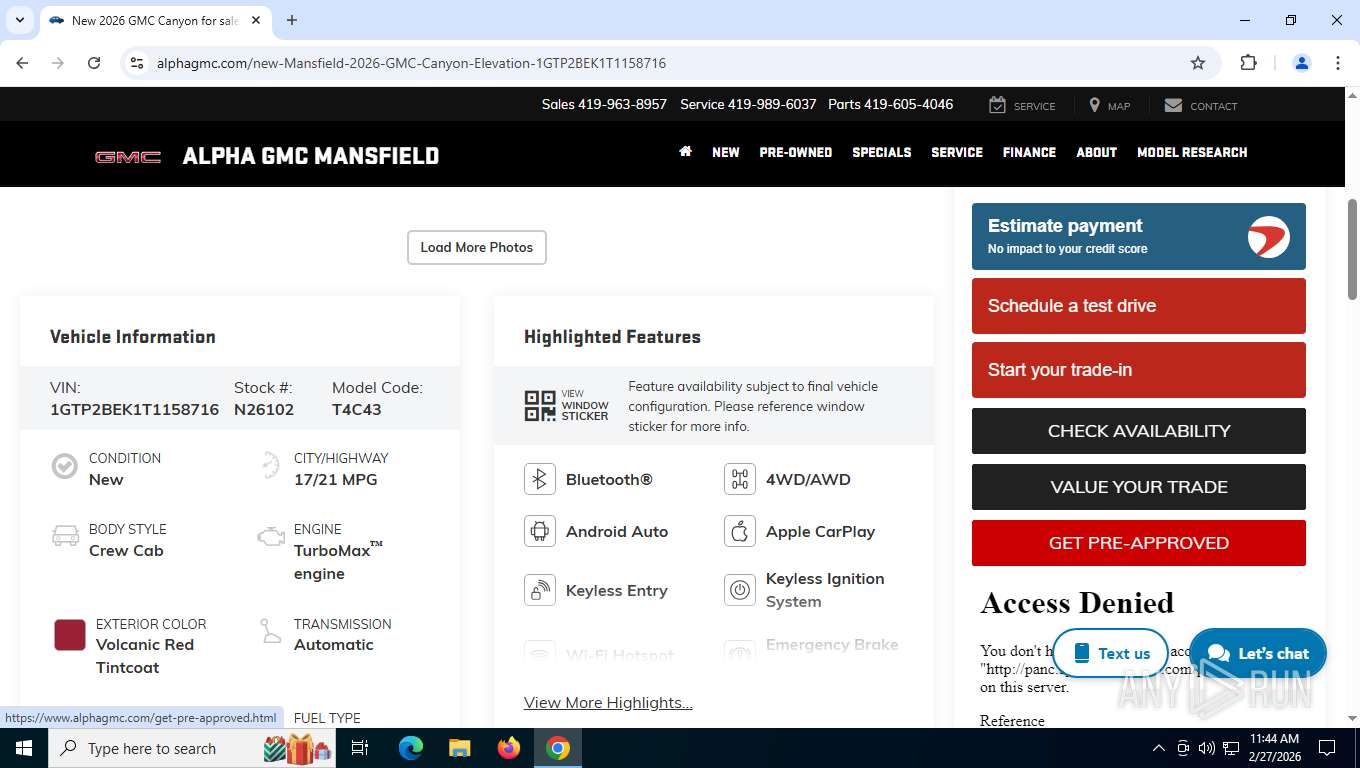Click the Keyless Entry feature icon
The height and width of the screenshot is (768, 1360).
pyautogui.click(x=540, y=590)
